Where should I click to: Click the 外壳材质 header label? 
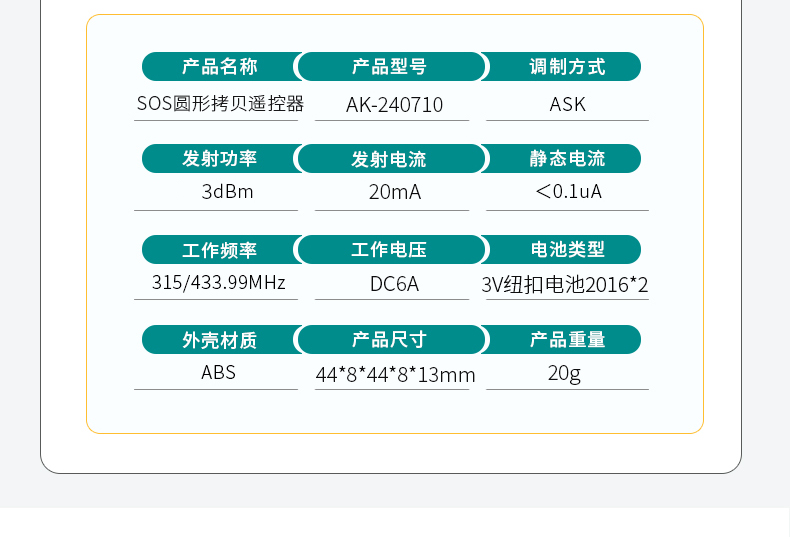(220, 340)
